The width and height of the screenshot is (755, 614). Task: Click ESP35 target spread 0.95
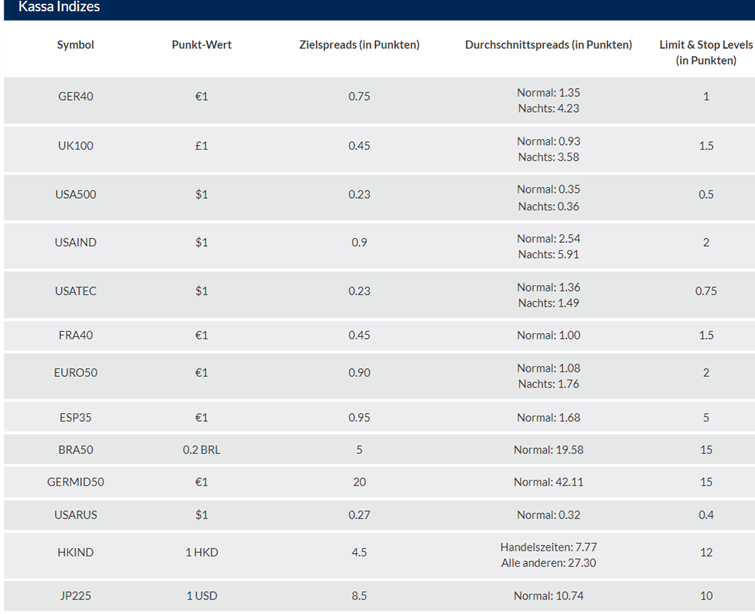tap(359, 418)
